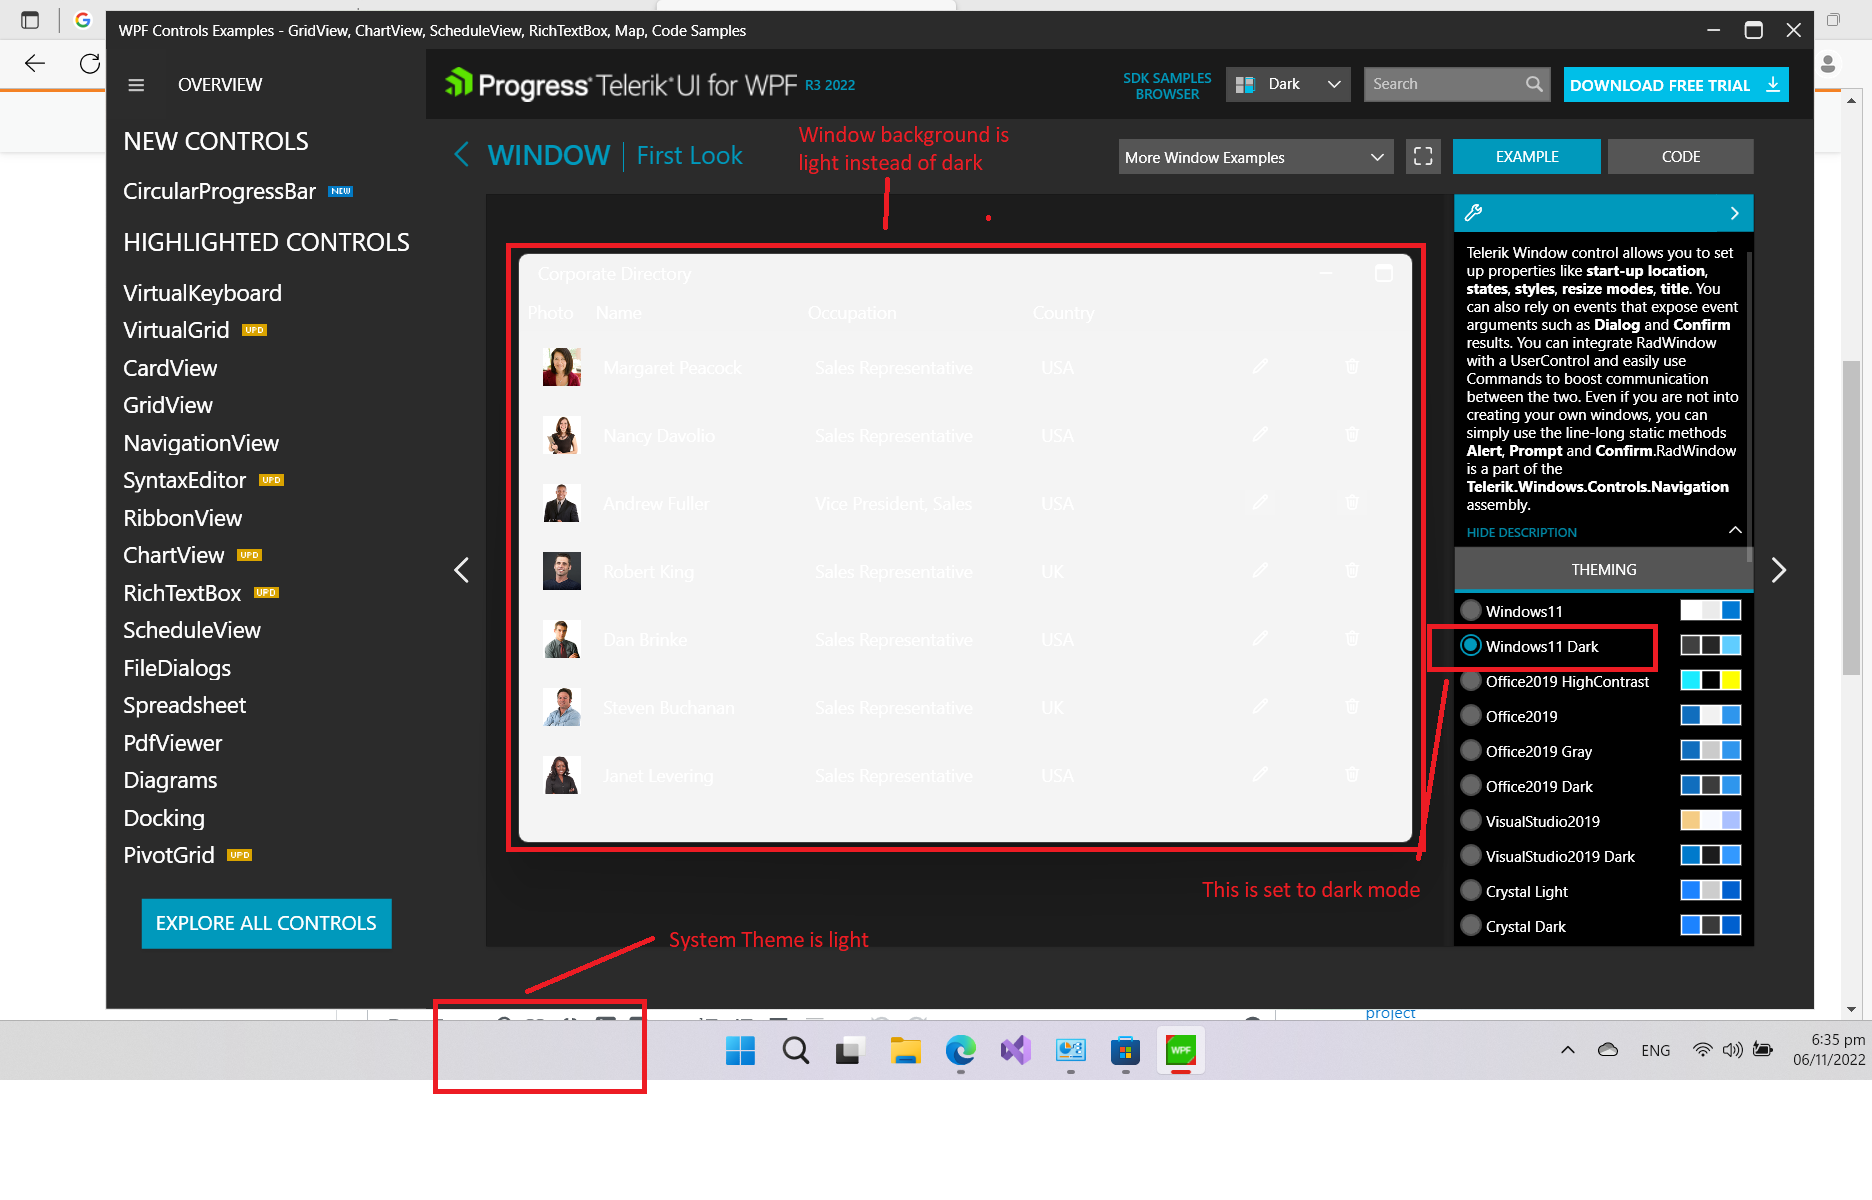
Task: Open the hamburger menu next to Overview
Action: (136, 85)
